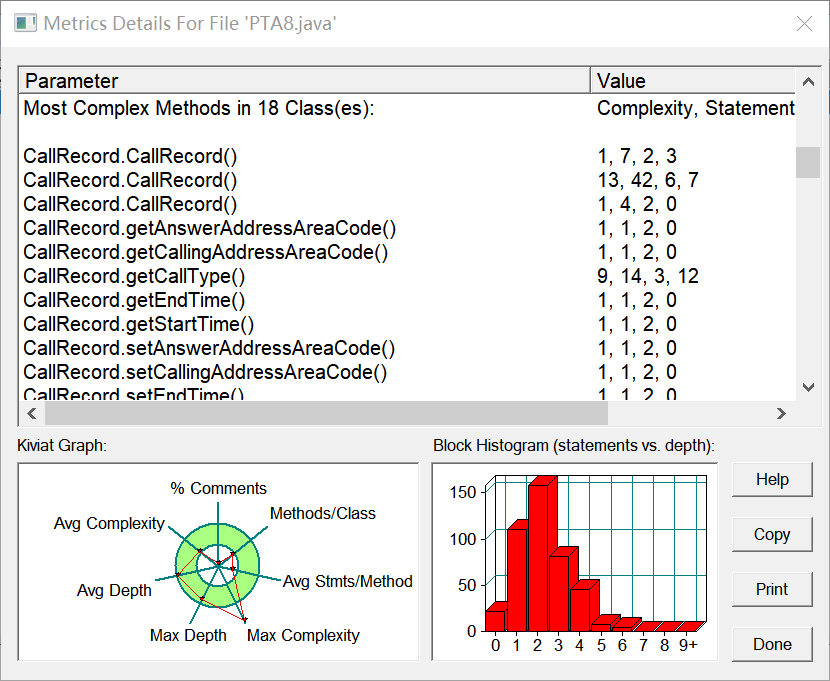This screenshot has width=830, height=681.
Task: Select the CallRecord.CallRecord() row with value 13, 42, 6, 7
Action: click(408, 180)
